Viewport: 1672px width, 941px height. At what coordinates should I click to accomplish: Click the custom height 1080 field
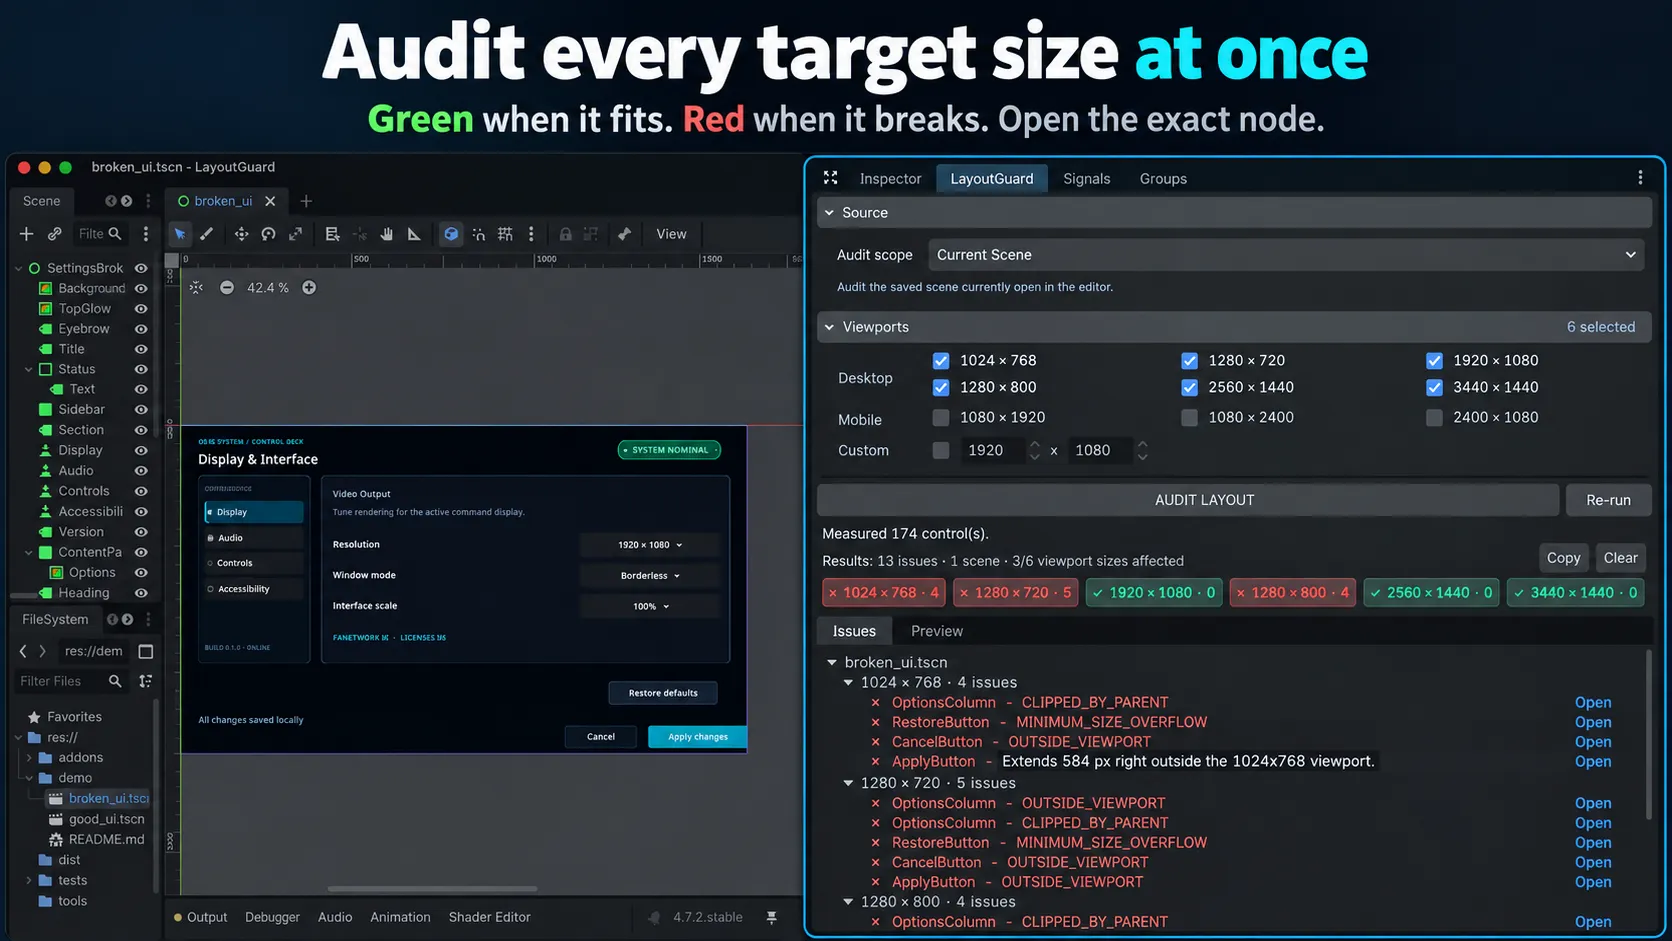point(1099,450)
